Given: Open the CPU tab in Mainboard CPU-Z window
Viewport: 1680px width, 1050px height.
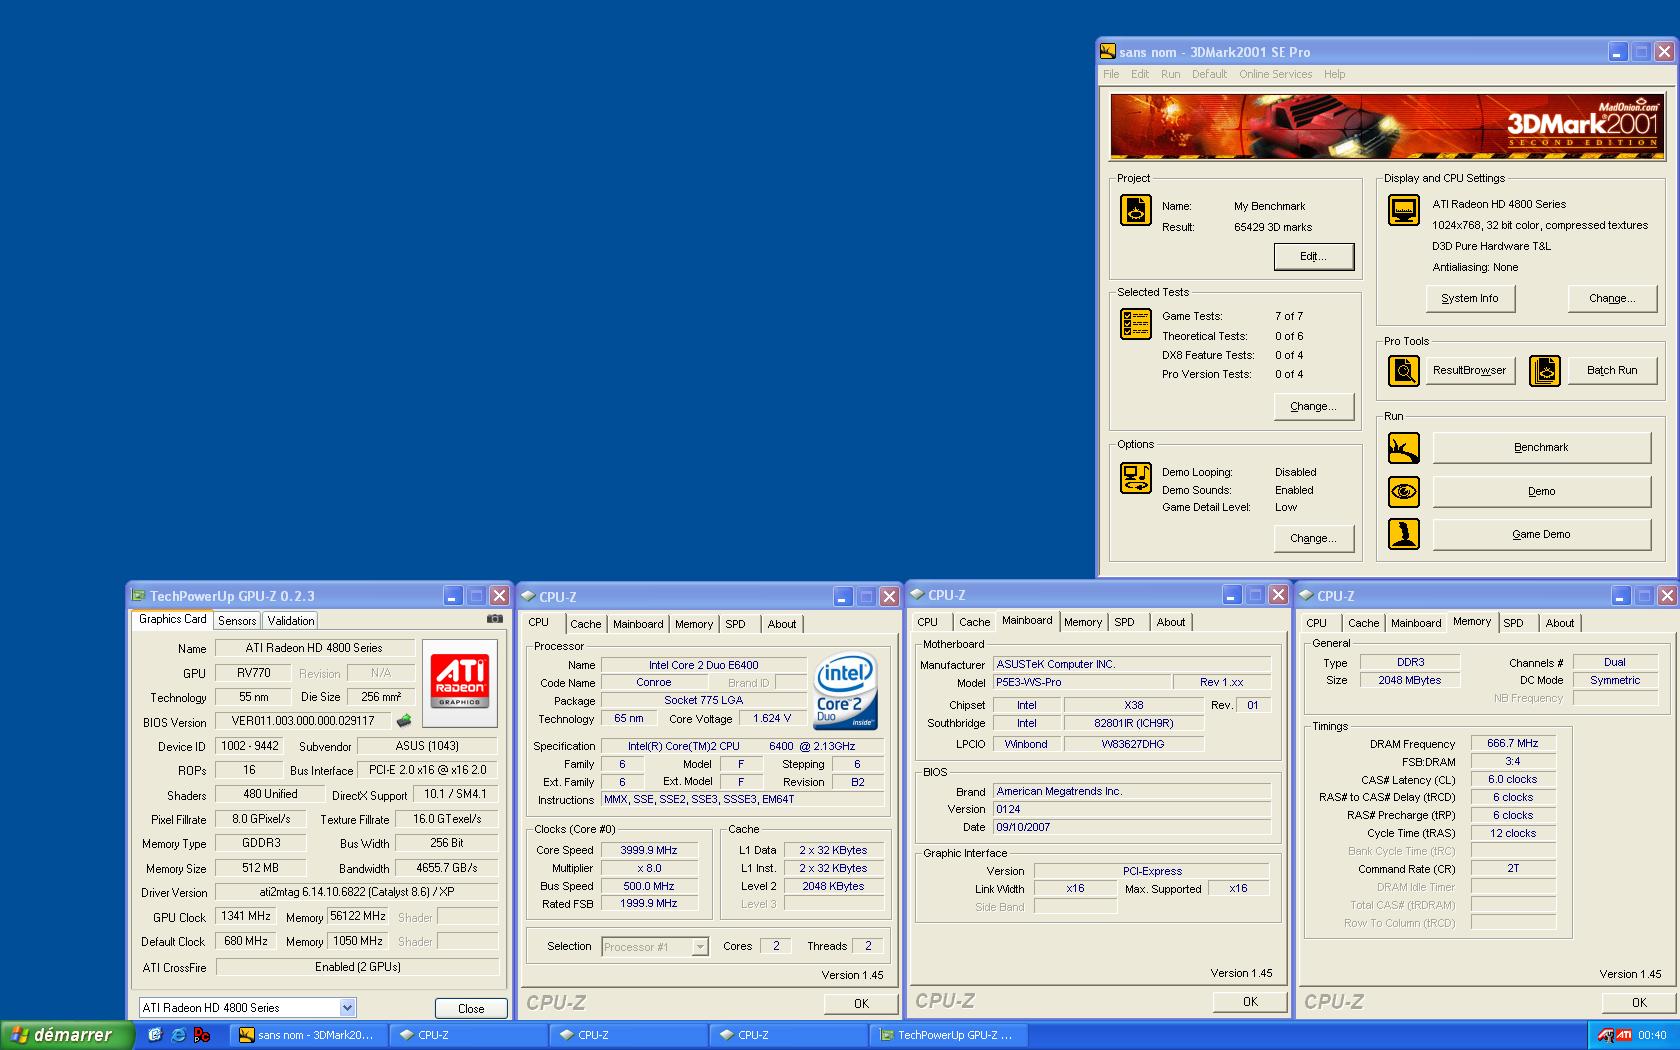Looking at the screenshot, I should 928,622.
